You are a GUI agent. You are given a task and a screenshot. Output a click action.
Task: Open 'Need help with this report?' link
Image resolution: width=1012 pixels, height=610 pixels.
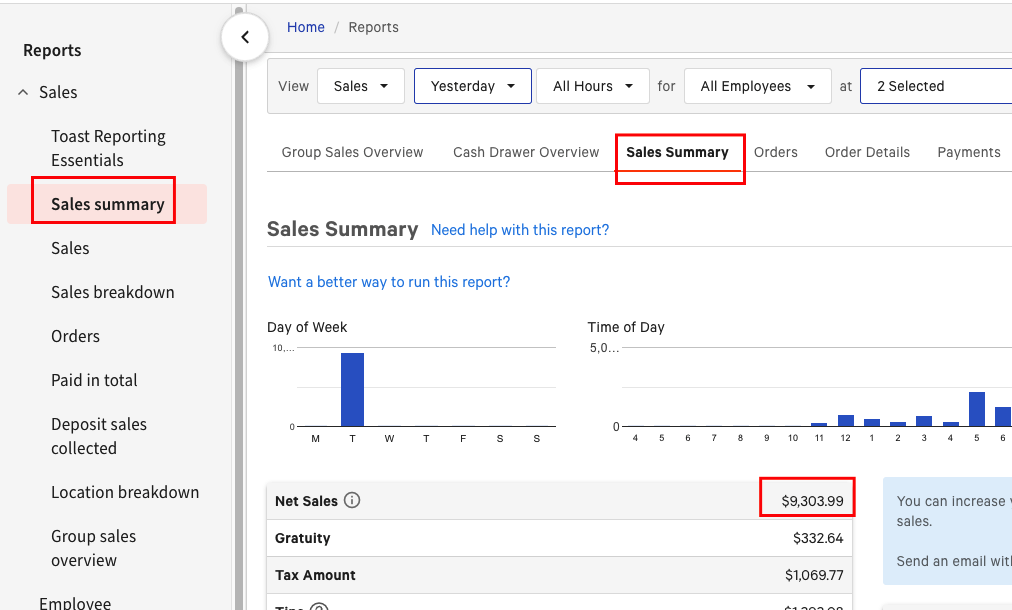pyautogui.click(x=519, y=230)
